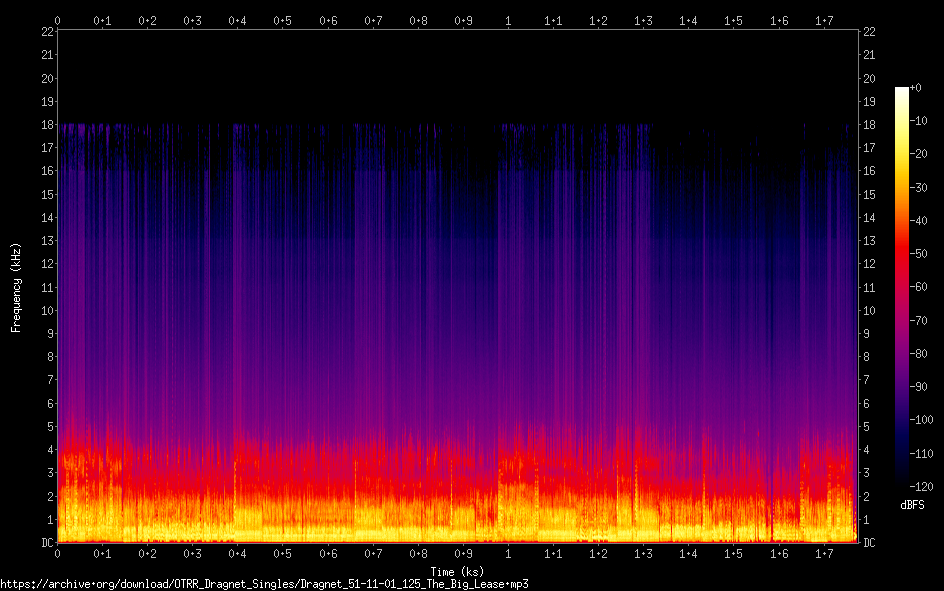Click the Frequency (kHz) axis label
944x591 pixels.
[16, 287]
